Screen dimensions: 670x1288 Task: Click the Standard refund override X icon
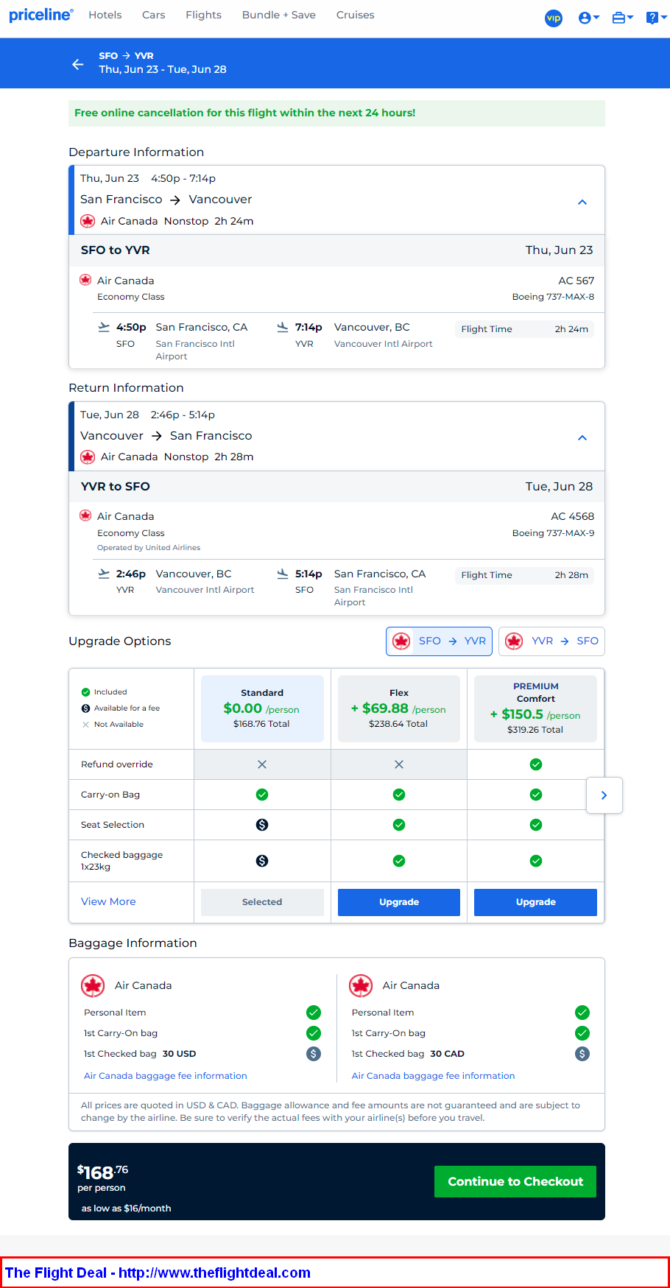click(262, 764)
